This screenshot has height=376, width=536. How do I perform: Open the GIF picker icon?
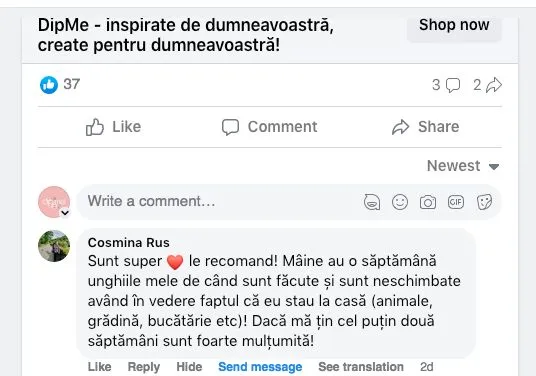click(456, 202)
